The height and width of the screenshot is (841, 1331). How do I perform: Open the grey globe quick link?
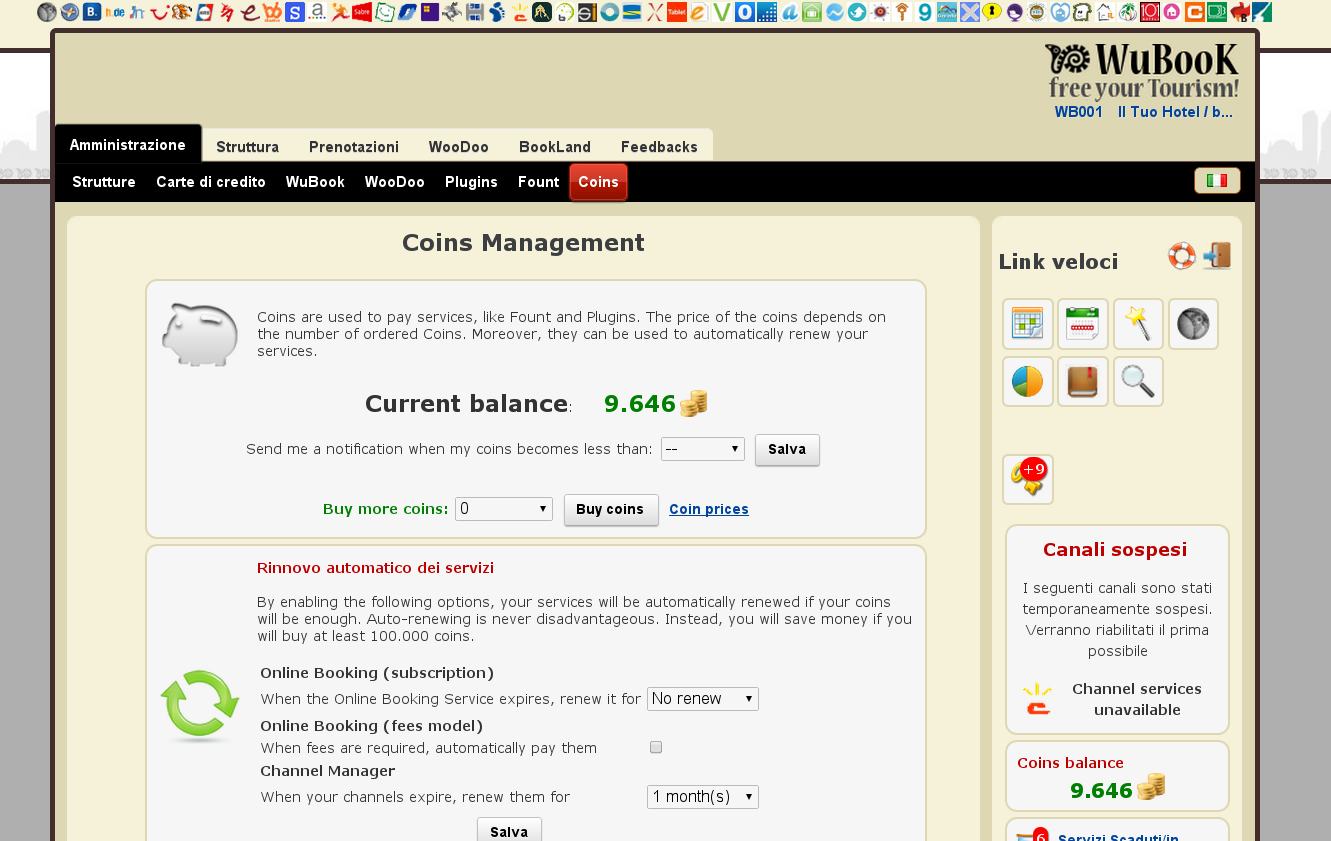[1193, 324]
